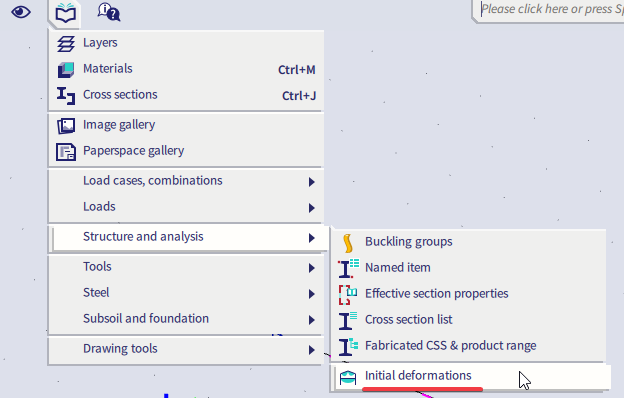624x398 pixels.
Task: Click the Named item icon
Action: [348, 268]
